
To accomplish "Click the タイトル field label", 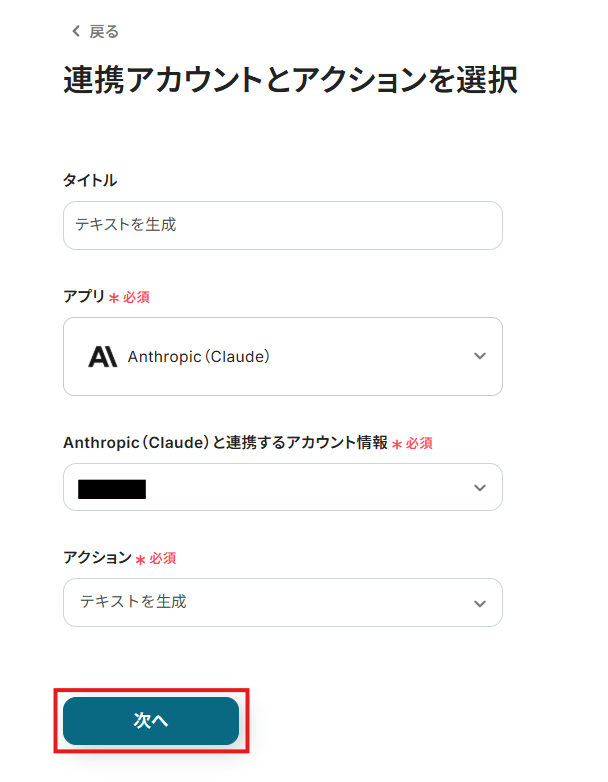I will (90, 181).
